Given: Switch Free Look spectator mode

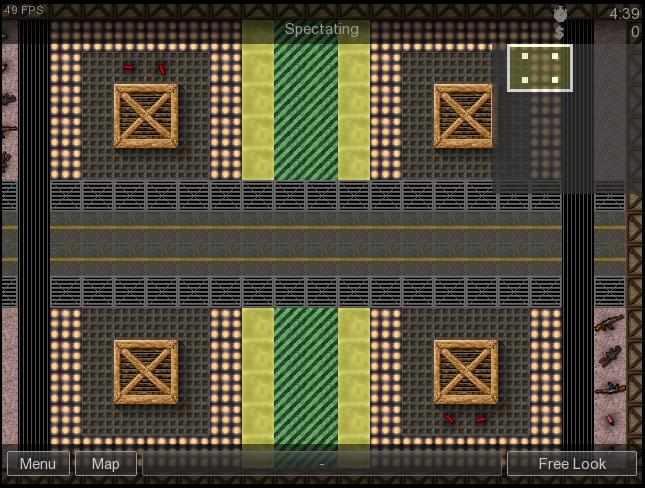Looking at the screenshot, I should [x=572, y=464].
